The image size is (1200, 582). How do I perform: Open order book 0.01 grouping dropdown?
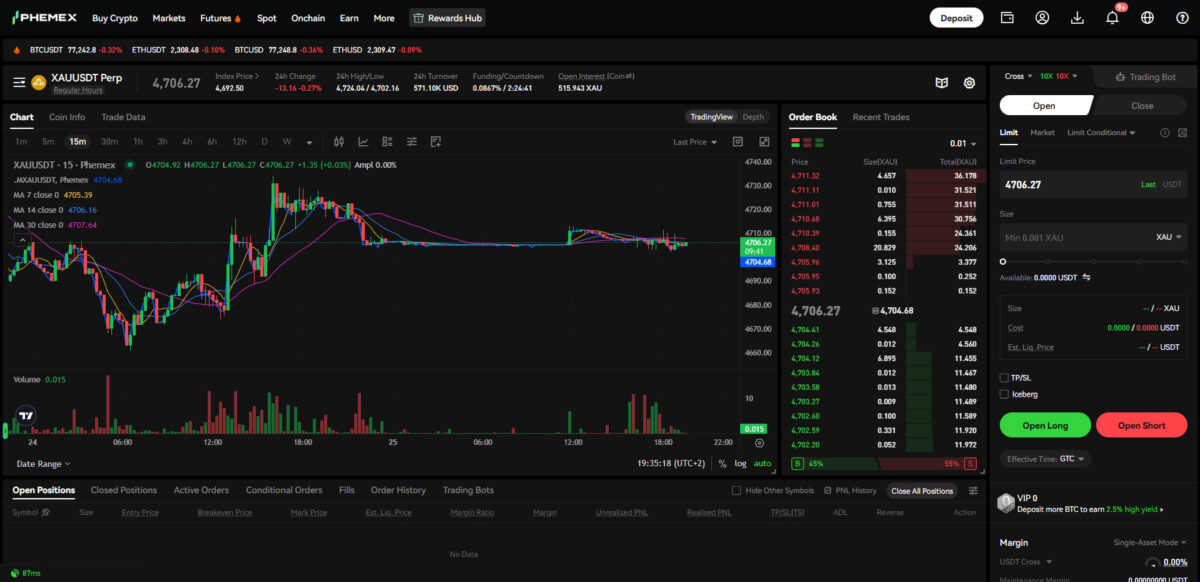coord(963,144)
